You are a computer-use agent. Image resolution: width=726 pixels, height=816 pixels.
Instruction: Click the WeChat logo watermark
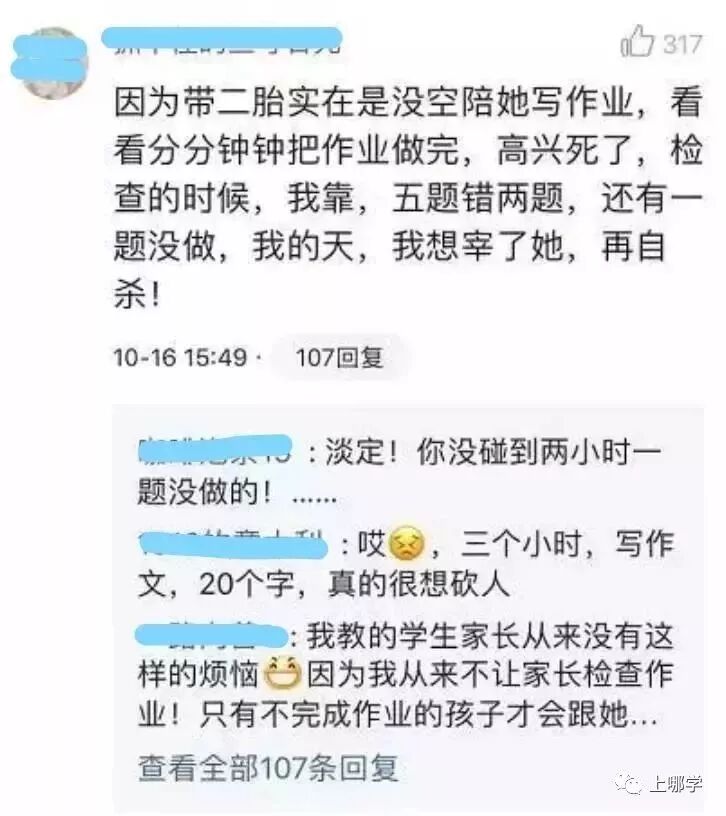[629, 784]
